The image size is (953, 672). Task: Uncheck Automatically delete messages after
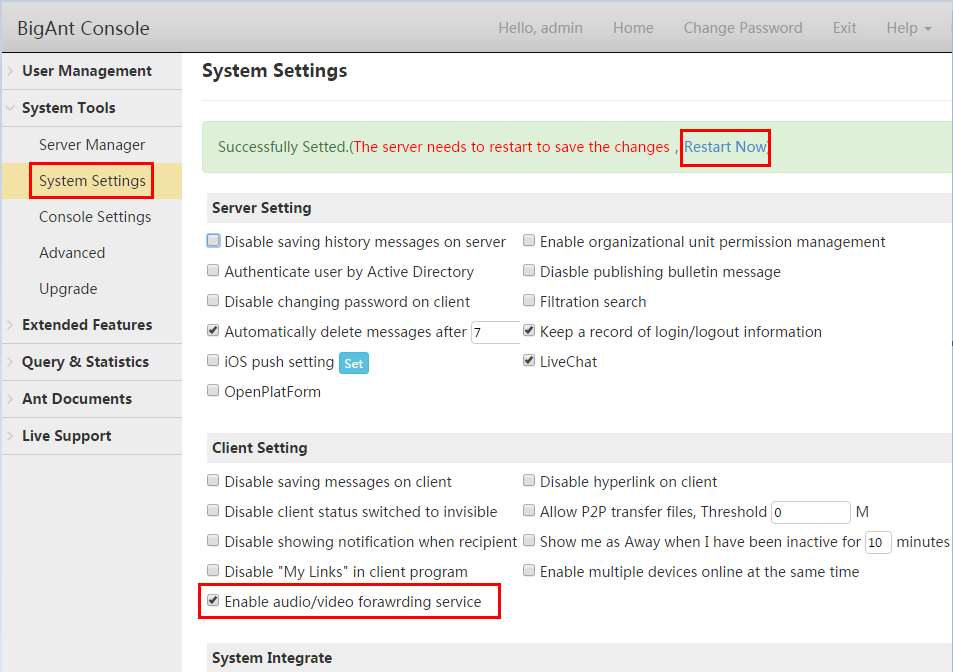point(213,331)
